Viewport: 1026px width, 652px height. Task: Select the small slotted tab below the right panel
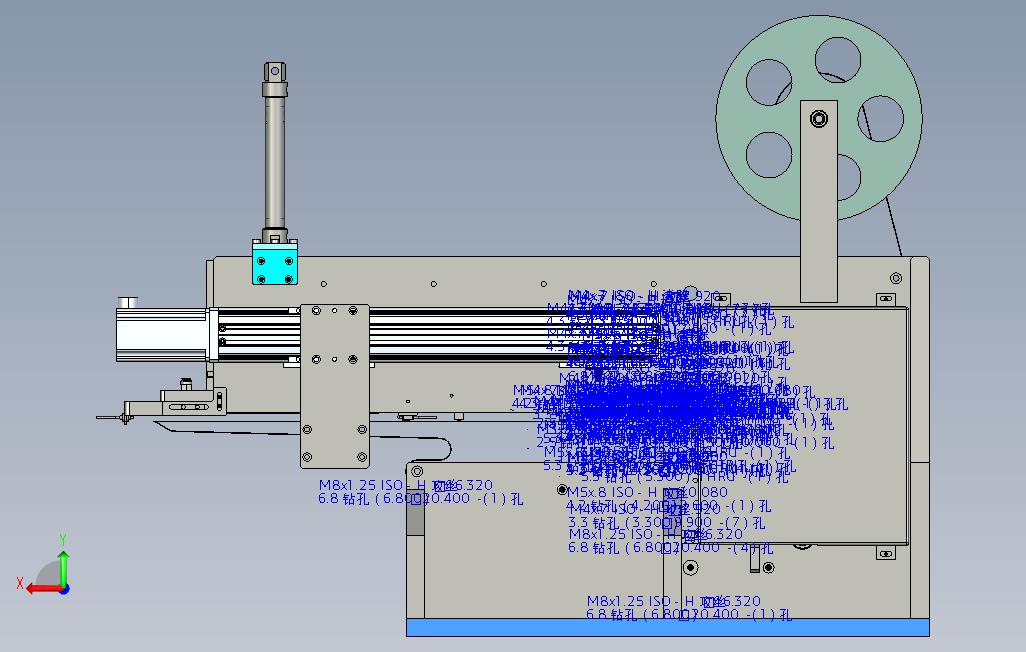(x=886, y=554)
